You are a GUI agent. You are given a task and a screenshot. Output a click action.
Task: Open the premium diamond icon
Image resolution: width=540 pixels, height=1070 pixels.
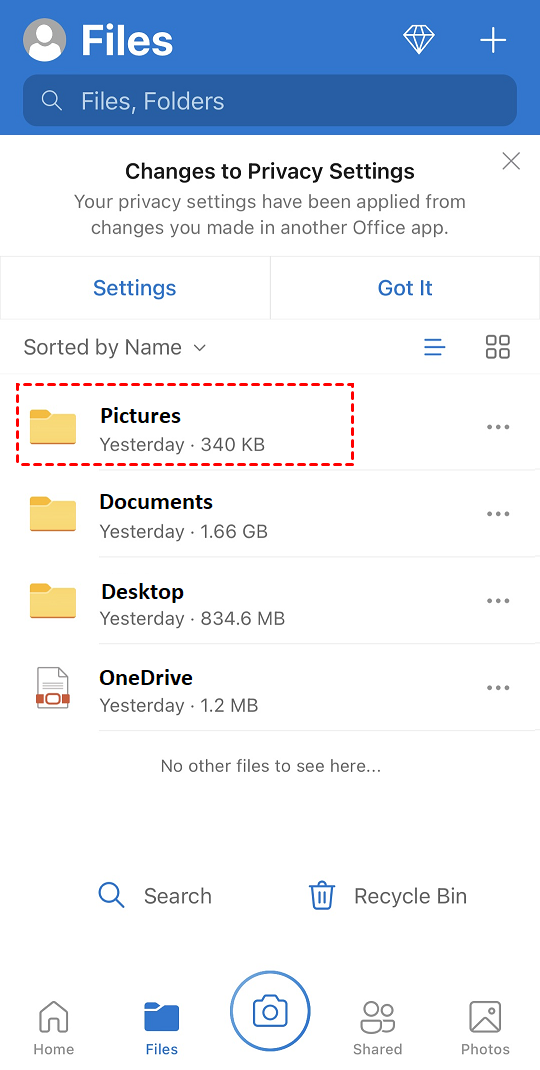pos(419,40)
